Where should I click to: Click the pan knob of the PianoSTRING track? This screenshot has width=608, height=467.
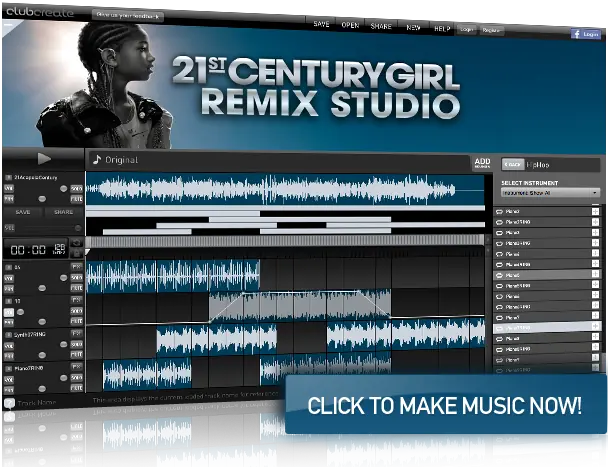[42, 388]
